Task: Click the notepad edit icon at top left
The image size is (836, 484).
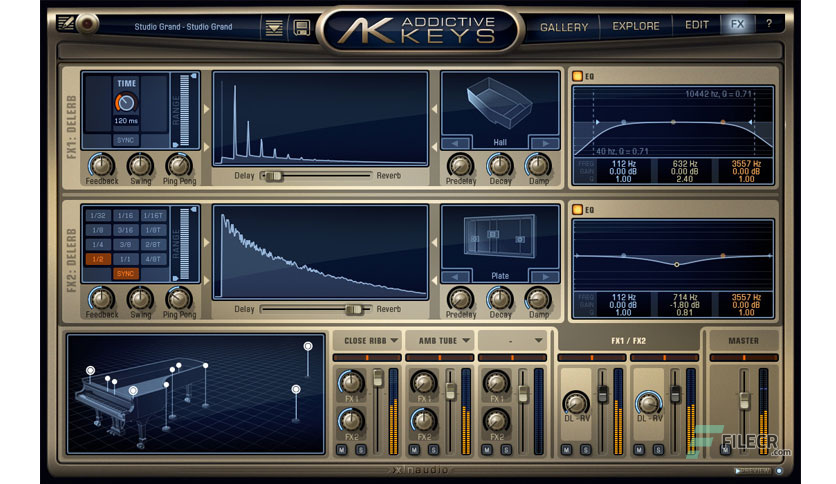Action: point(66,23)
